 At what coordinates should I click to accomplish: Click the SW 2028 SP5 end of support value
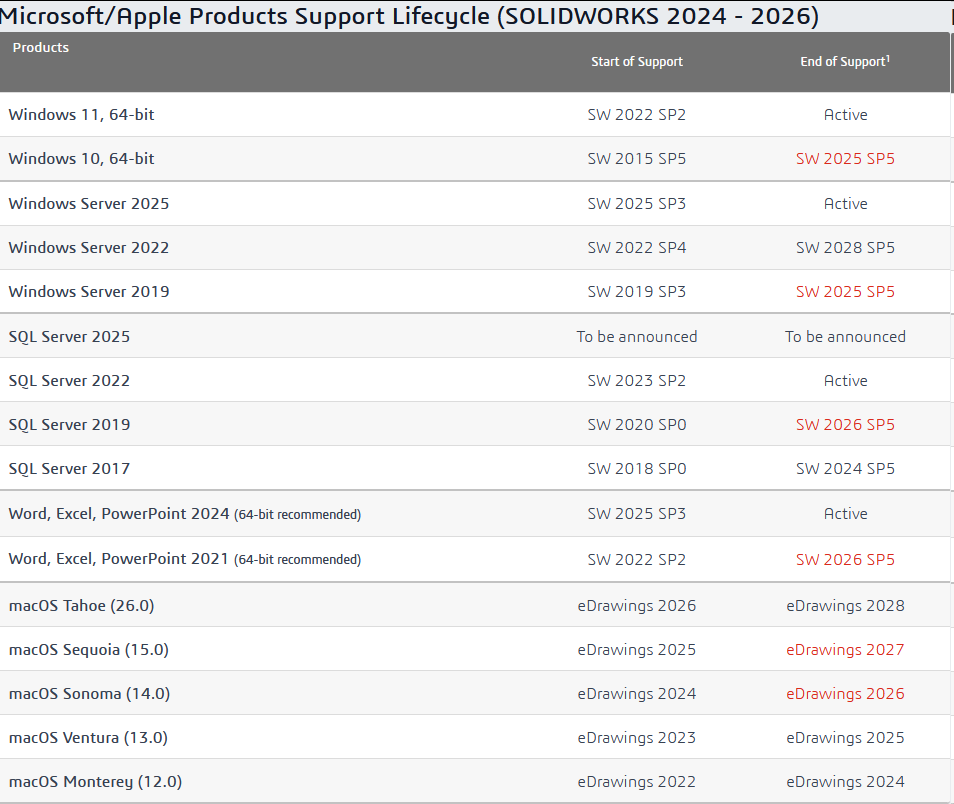pos(845,247)
